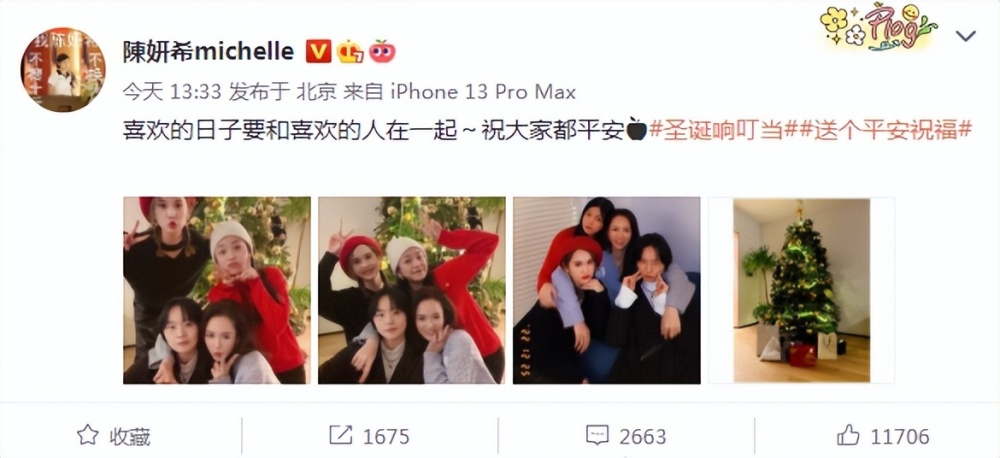Click the repost share icon
Image resolution: width=1000 pixels, height=458 pixels.
point(341,435)
